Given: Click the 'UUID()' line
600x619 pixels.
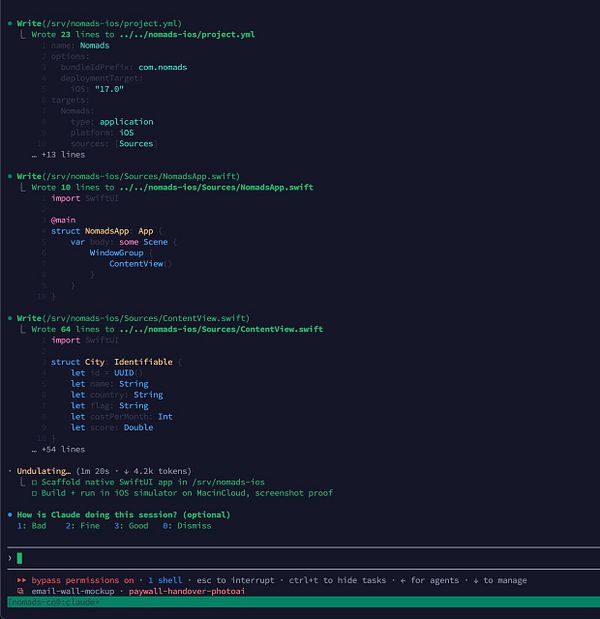Looking at the screenshot, I should (x=107, y=373).
